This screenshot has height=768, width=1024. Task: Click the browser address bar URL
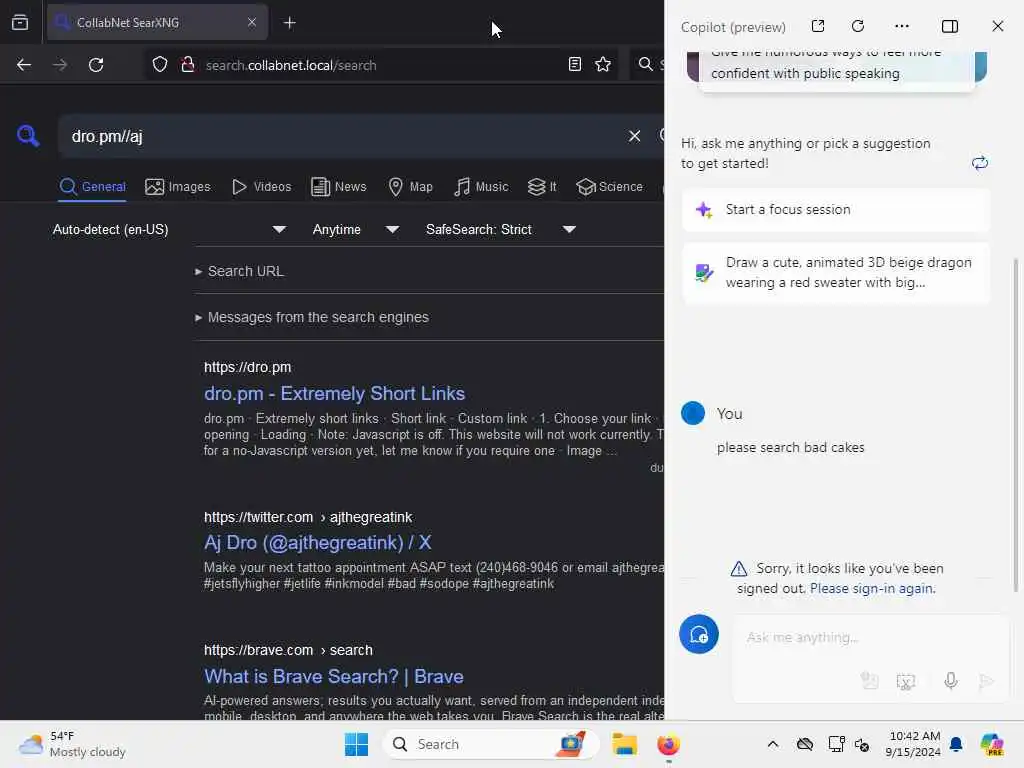pos(291,65)
